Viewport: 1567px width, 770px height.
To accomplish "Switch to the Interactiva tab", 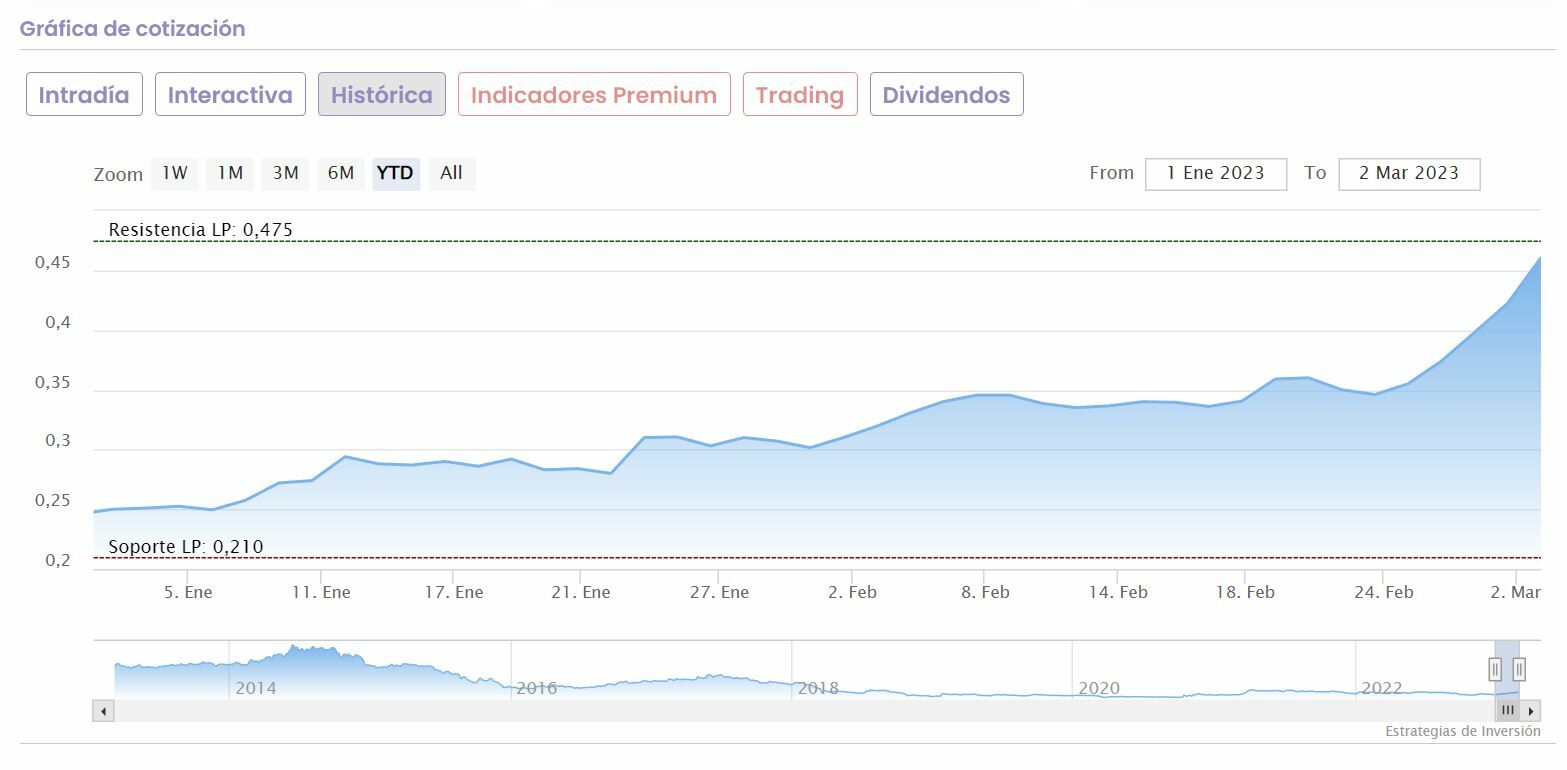I will 230,95.
